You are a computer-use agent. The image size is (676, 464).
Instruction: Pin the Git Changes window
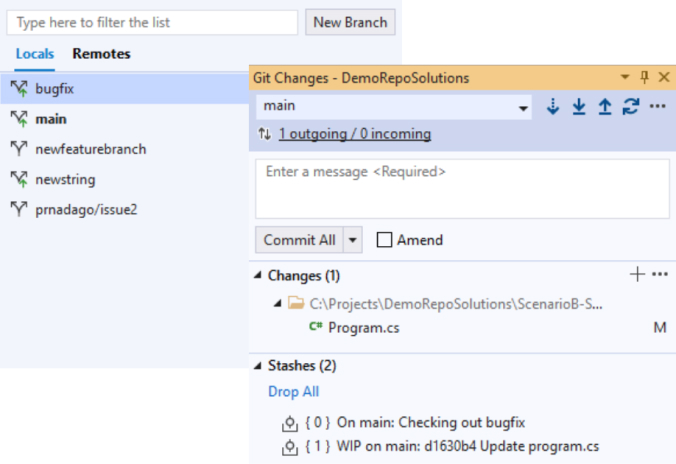pos(644,77)
